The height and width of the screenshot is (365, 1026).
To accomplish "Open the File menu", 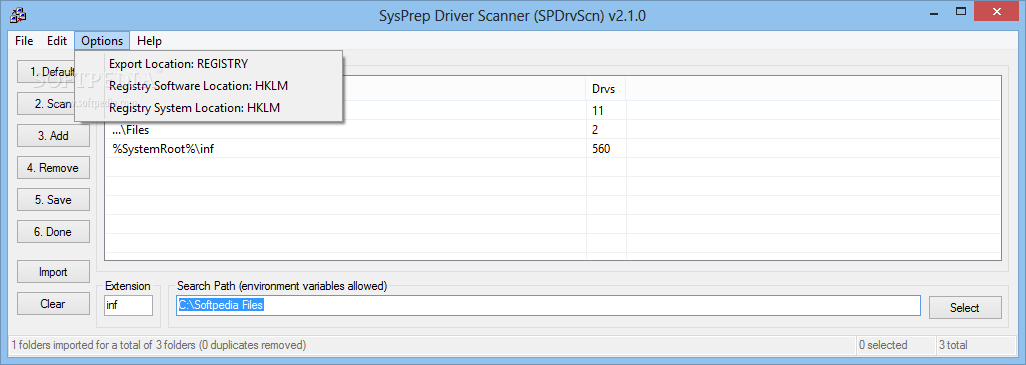I will [x=24, y=41].
